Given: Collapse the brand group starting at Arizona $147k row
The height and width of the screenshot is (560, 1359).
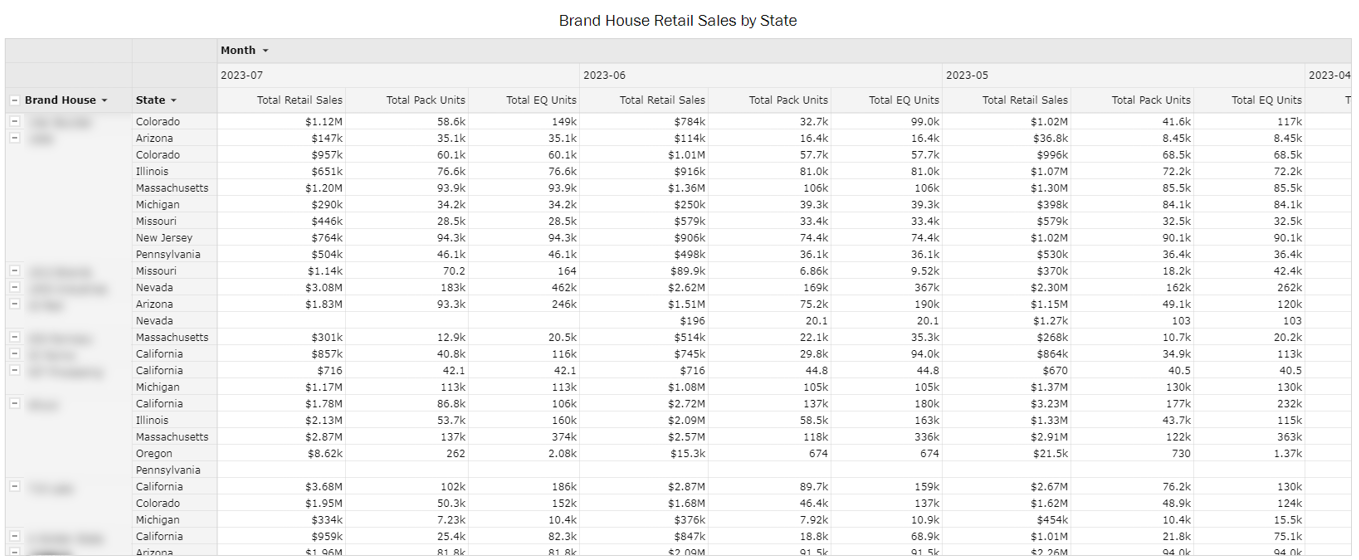Looking at the screenshot, I should (x=15, y=138).
